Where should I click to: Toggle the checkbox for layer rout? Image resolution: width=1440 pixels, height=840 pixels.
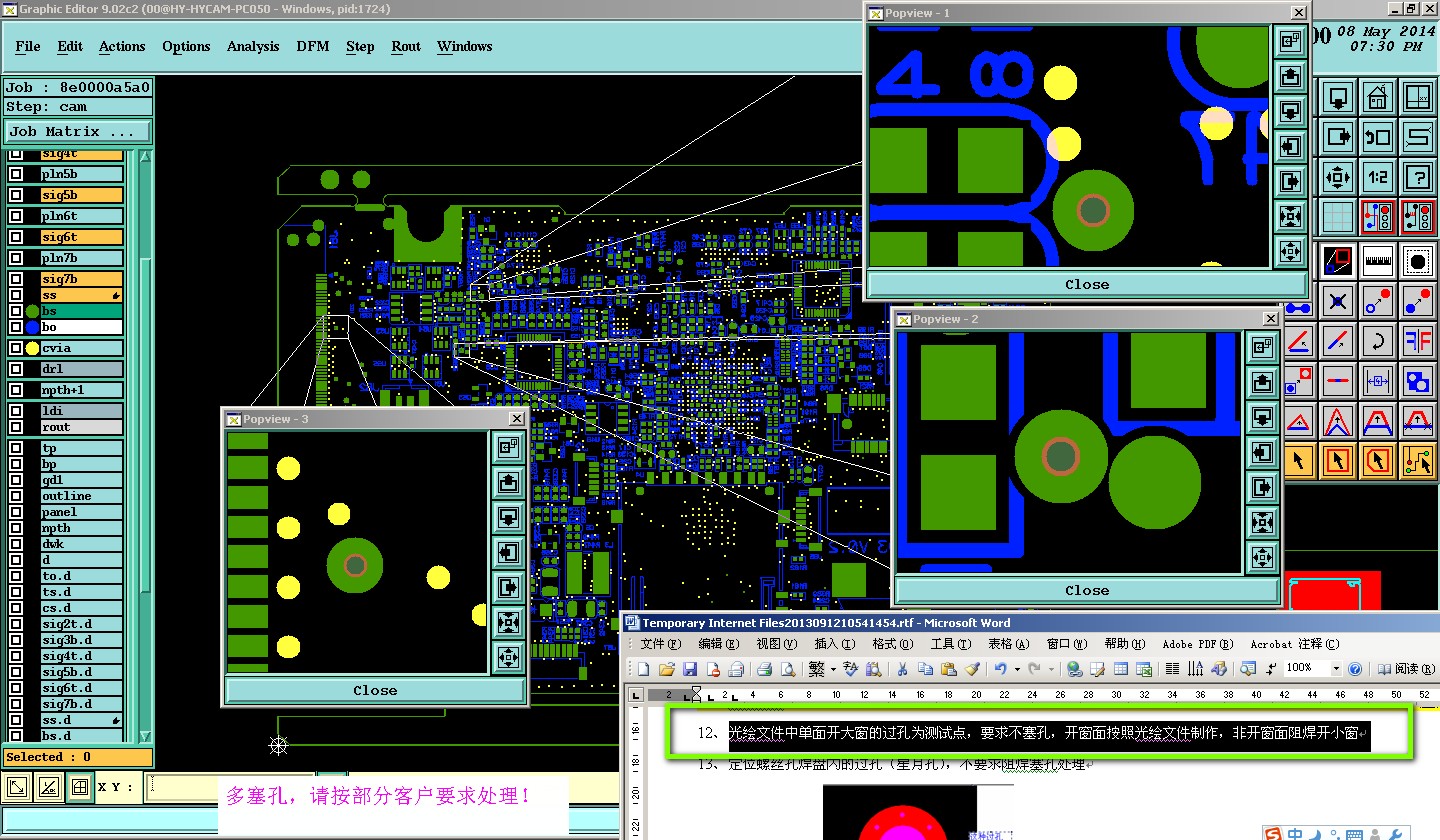coord(16,427)
